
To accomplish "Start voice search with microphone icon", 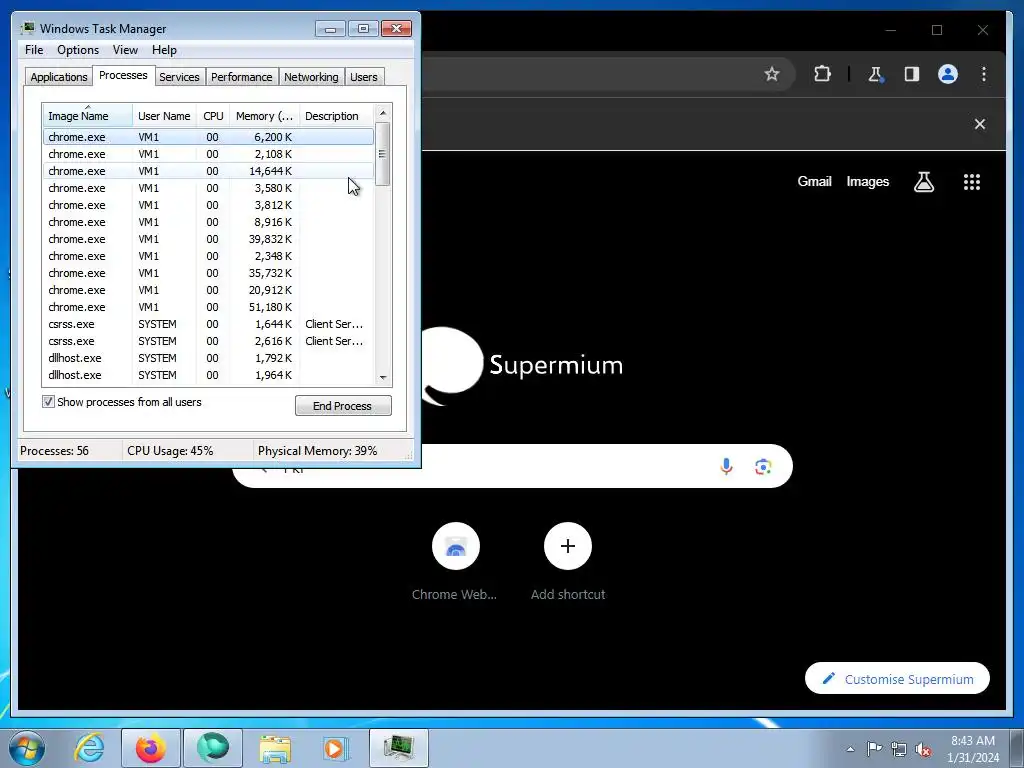I will pyautogui.click(x=726, y=466).
